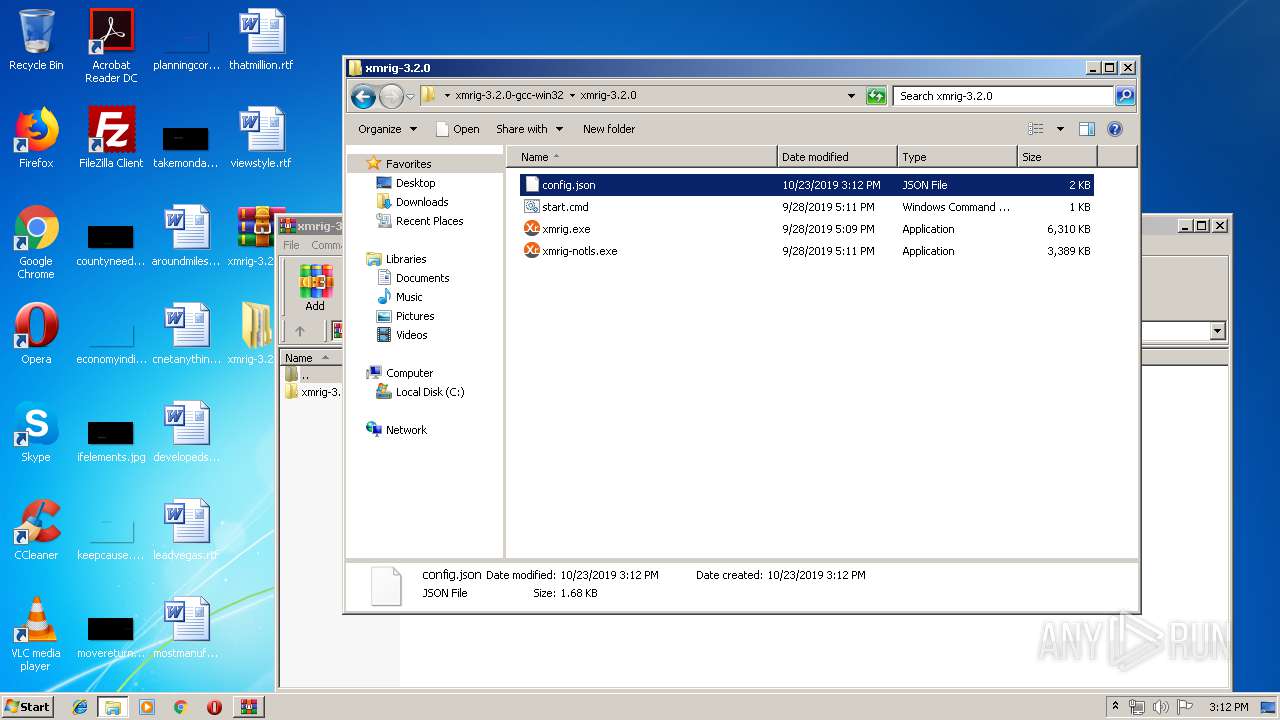Open Acrobat Reader DC desktop icon

pos(111,46)
